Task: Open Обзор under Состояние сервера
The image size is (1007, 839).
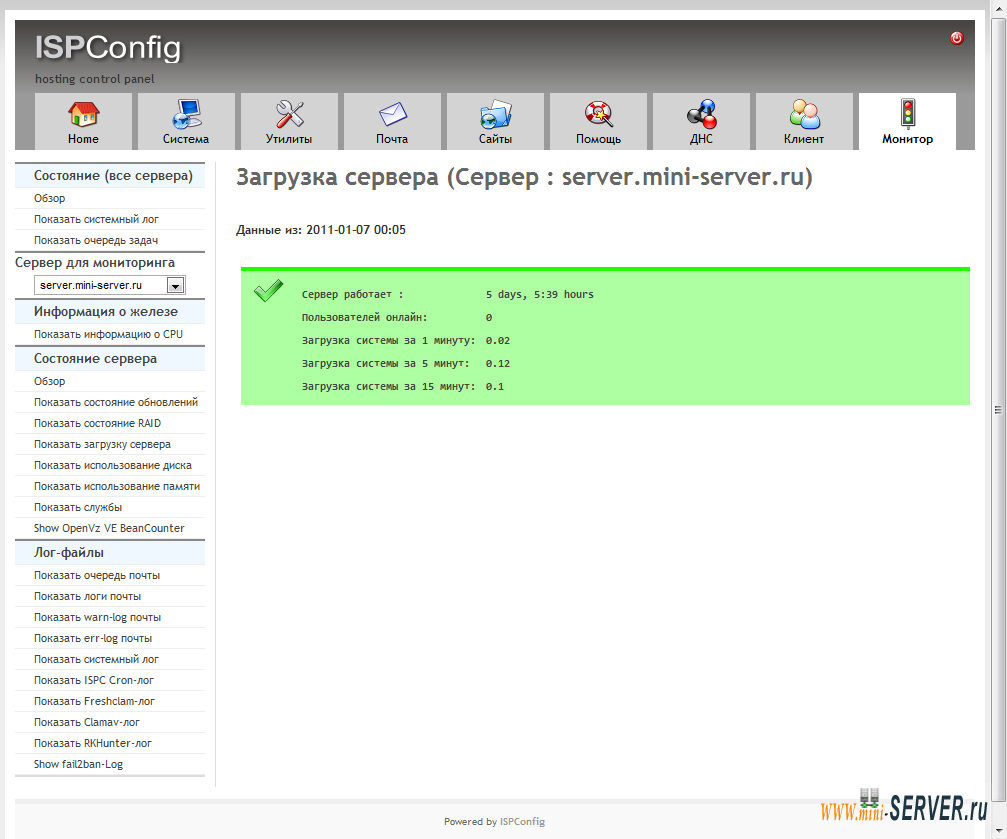Action: [49, 382]
